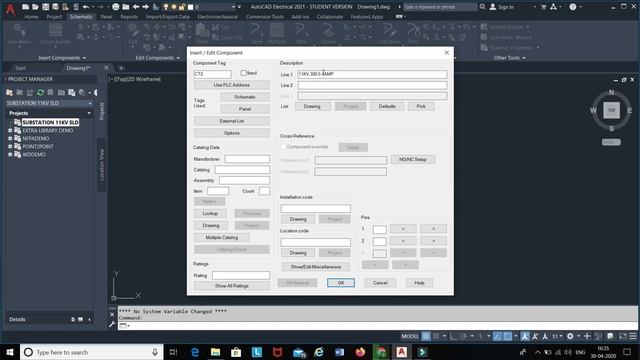Click the customization menu icon at status bar end
The width and height of the screenshot is (640, 360).
pyautogui.click(x=633, y=336)
